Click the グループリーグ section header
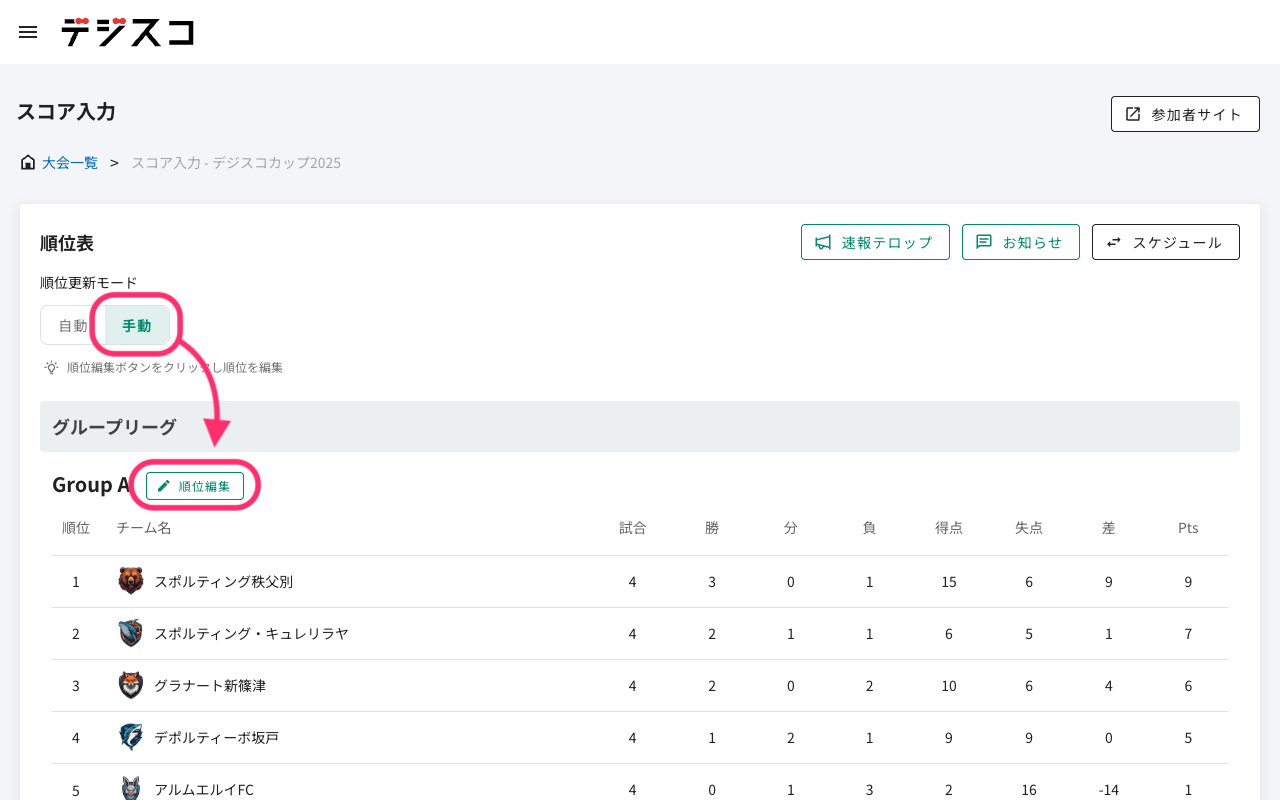The width and height of the screenshot is (1280, 800). coord(115,427)
